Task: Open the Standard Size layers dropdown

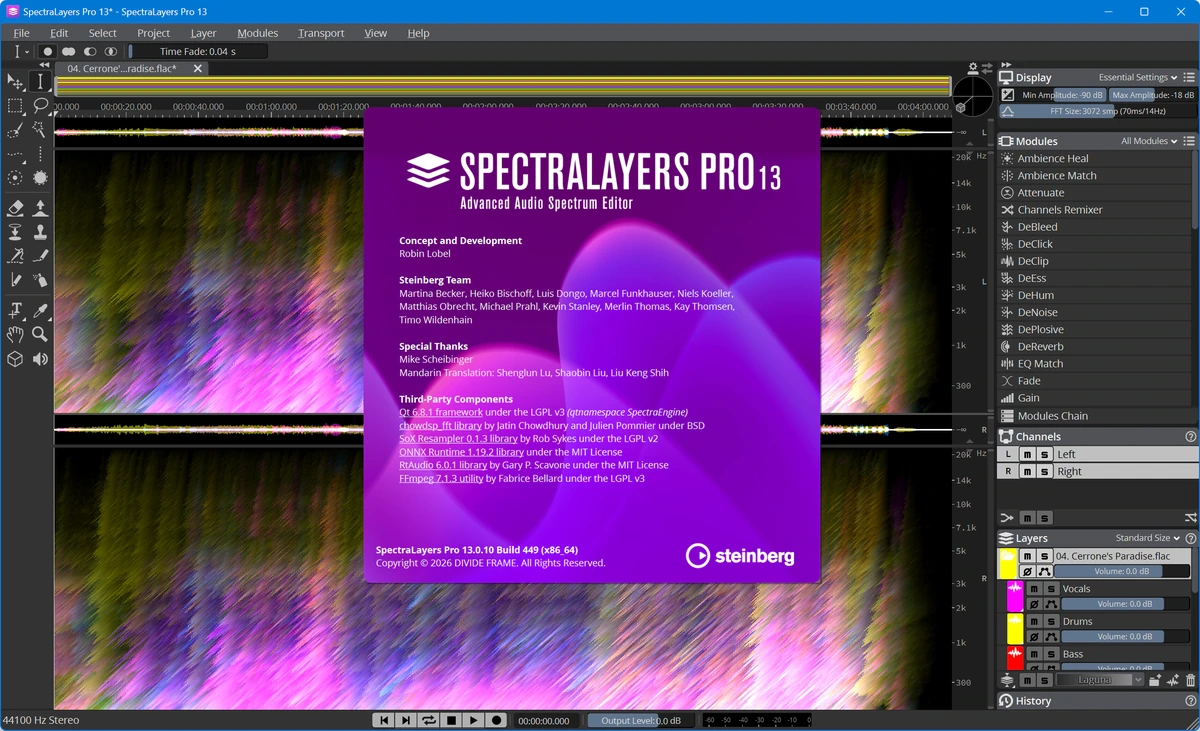Action: tap(1148, 538)
